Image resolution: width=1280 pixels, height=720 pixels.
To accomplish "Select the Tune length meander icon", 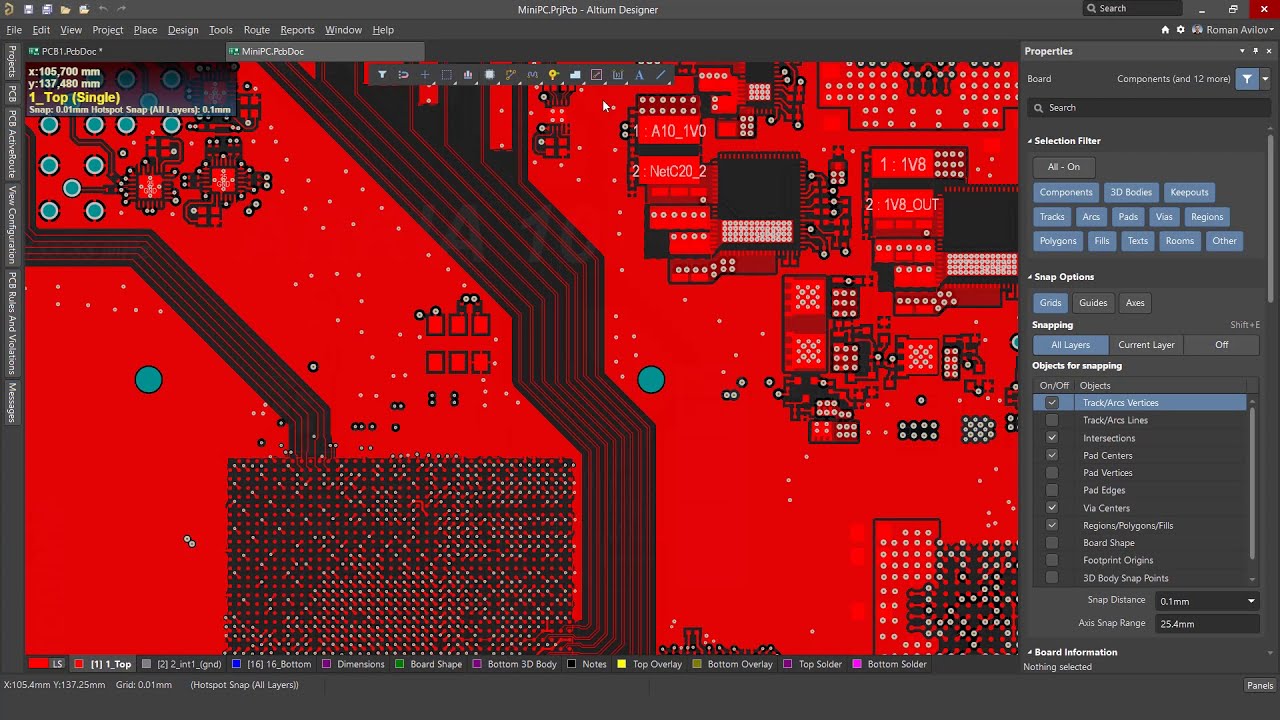I will [532, 75].
